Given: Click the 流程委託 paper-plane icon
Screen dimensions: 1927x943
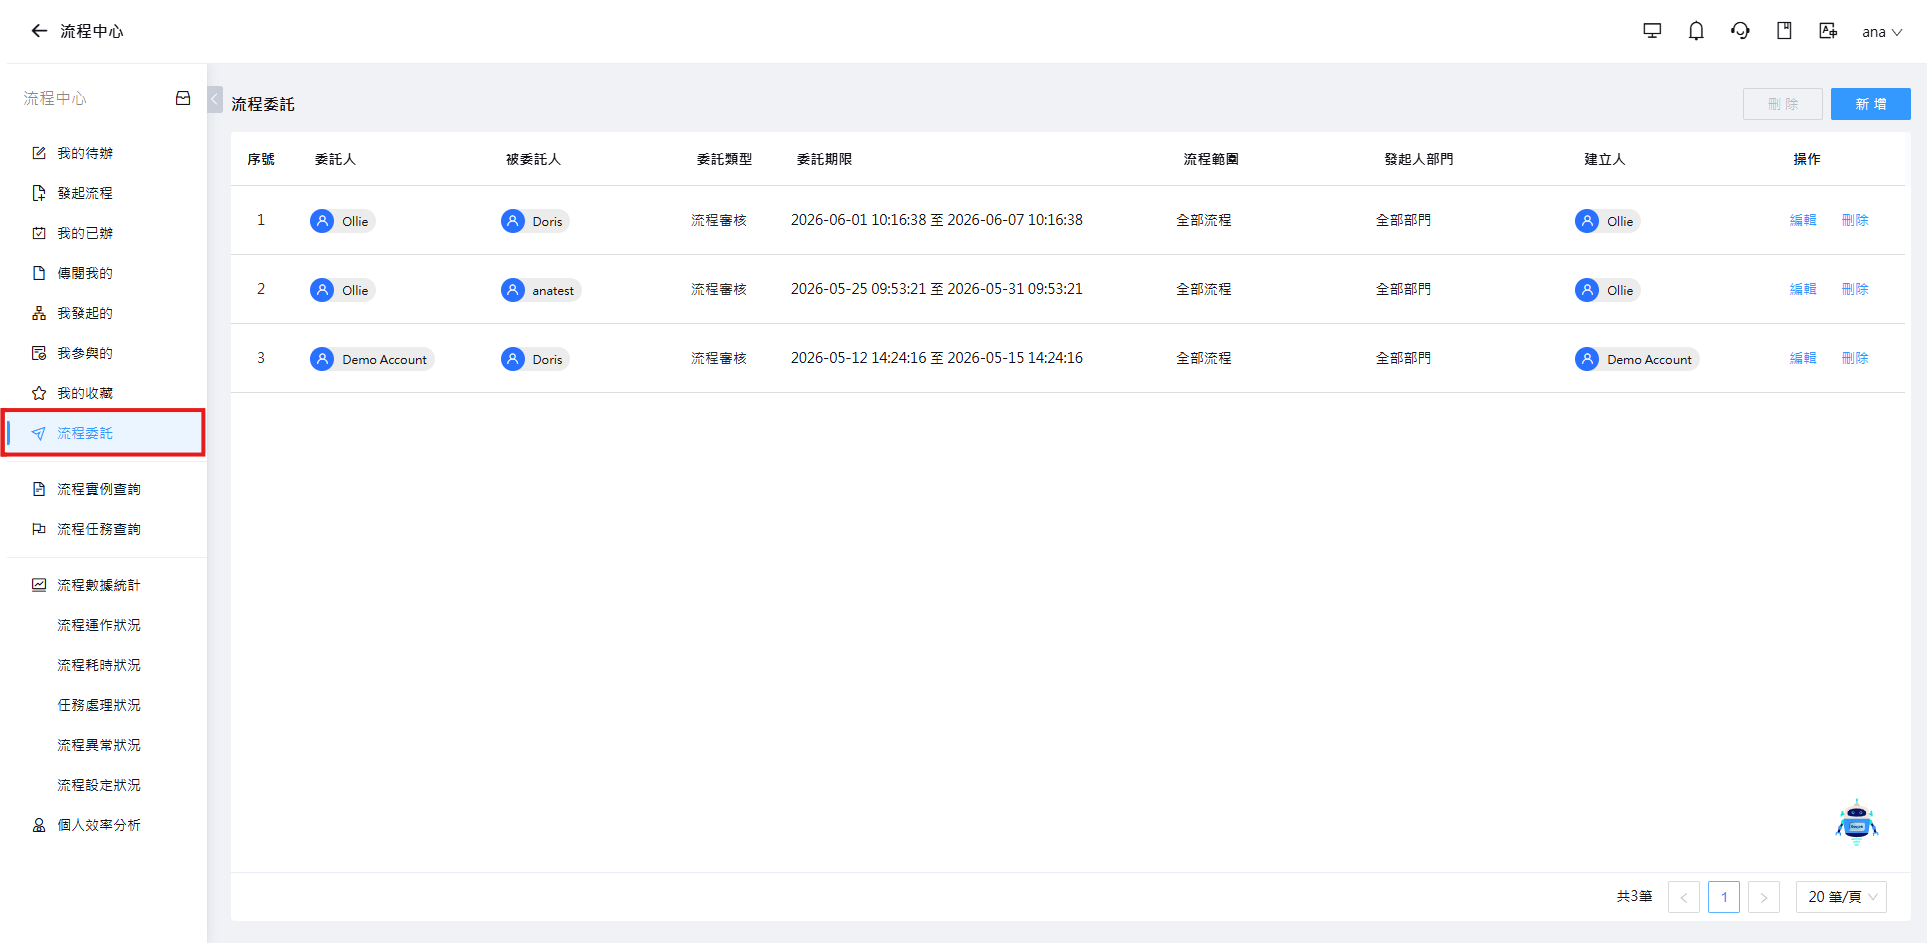Looking at the screenshot, I should 39,433.
